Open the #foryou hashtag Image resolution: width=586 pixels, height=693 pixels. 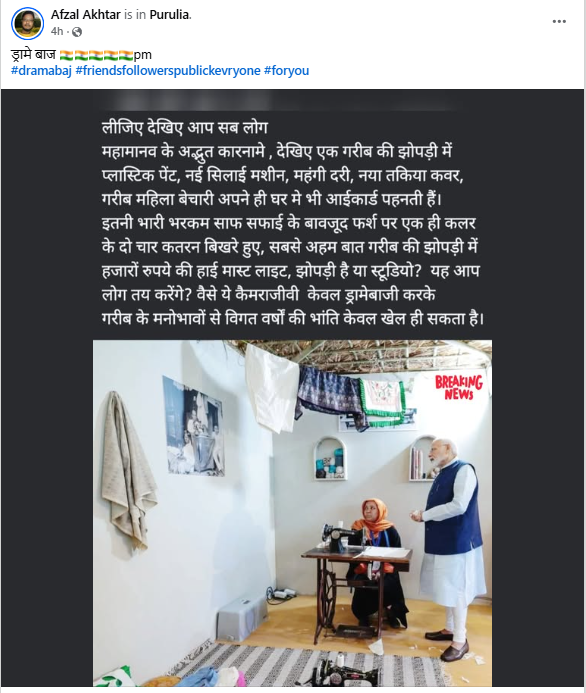click(286, 70)
